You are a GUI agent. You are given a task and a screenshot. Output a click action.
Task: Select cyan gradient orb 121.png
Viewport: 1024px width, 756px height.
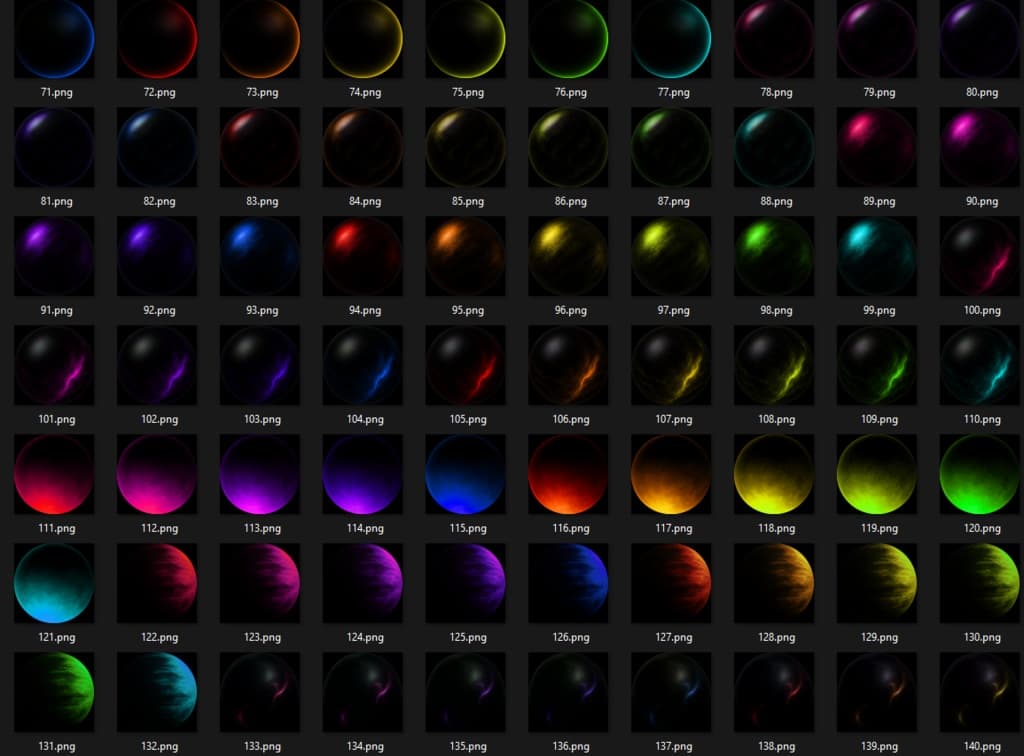point(54,583)
